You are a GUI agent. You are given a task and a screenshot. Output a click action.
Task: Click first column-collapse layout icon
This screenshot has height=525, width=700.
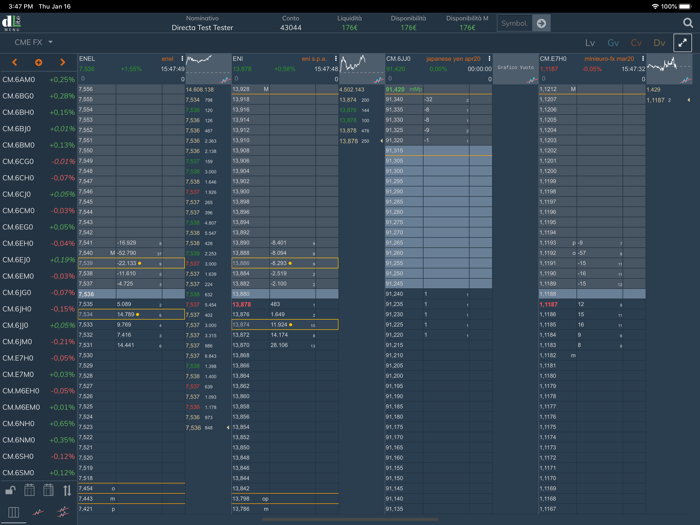pos(29,490)
